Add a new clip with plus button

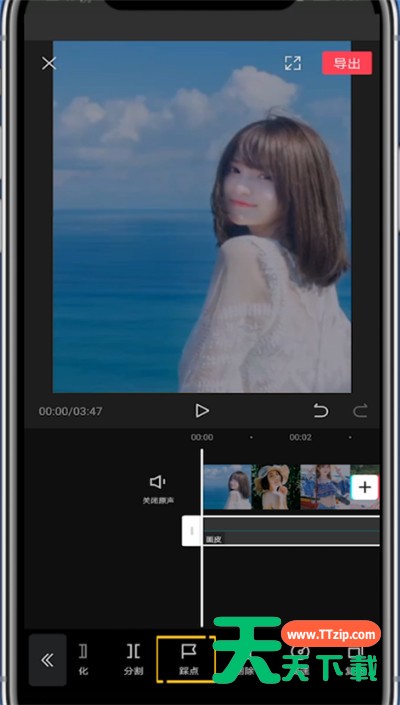364,487
